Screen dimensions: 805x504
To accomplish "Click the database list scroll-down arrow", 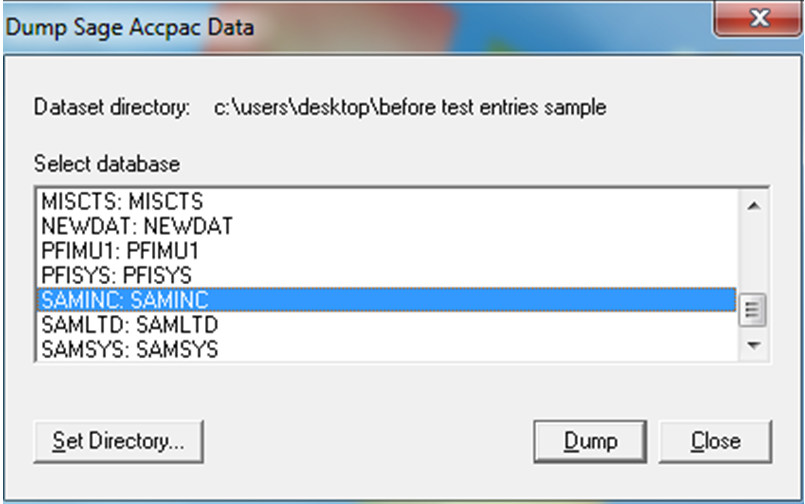I will pyautogui.click(x=754, y=345).
